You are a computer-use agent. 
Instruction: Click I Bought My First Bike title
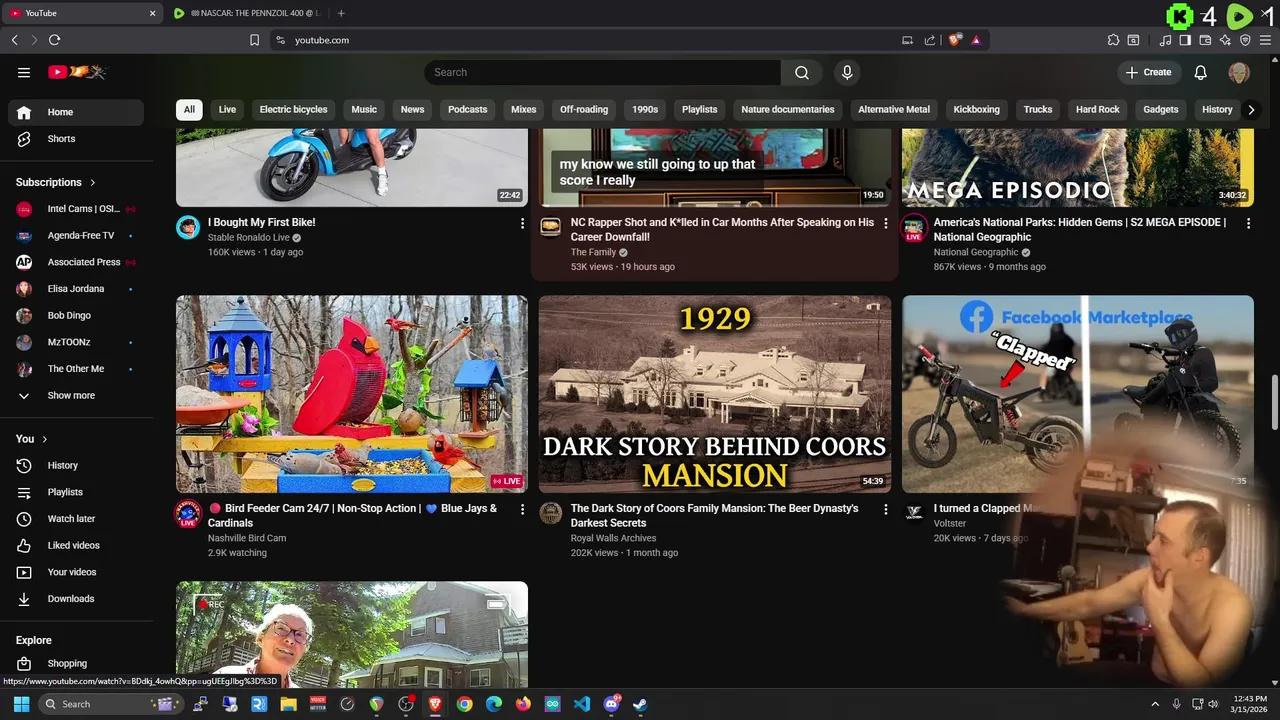261,223
